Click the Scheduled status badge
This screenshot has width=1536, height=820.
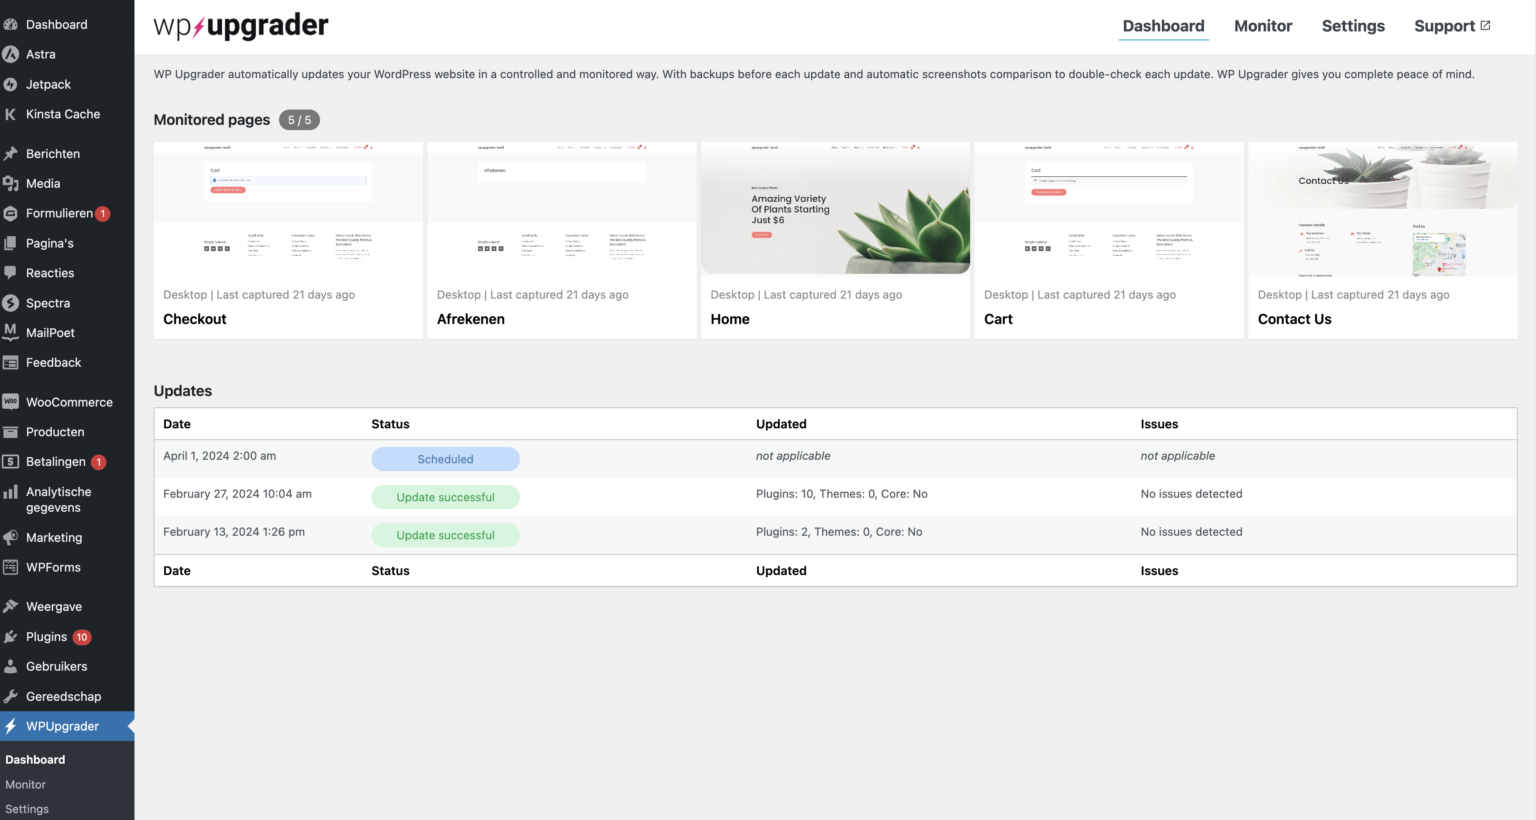[445, 459]
